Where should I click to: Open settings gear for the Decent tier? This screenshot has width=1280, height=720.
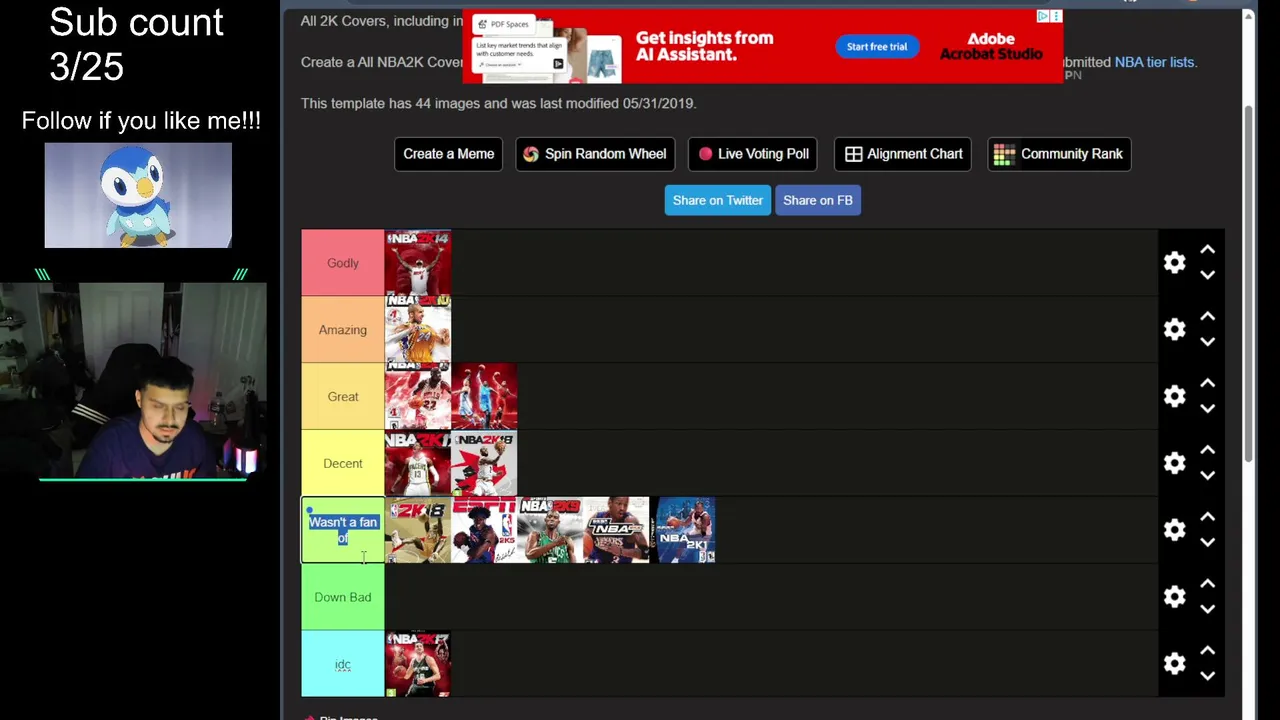(x=1174, y=464)
